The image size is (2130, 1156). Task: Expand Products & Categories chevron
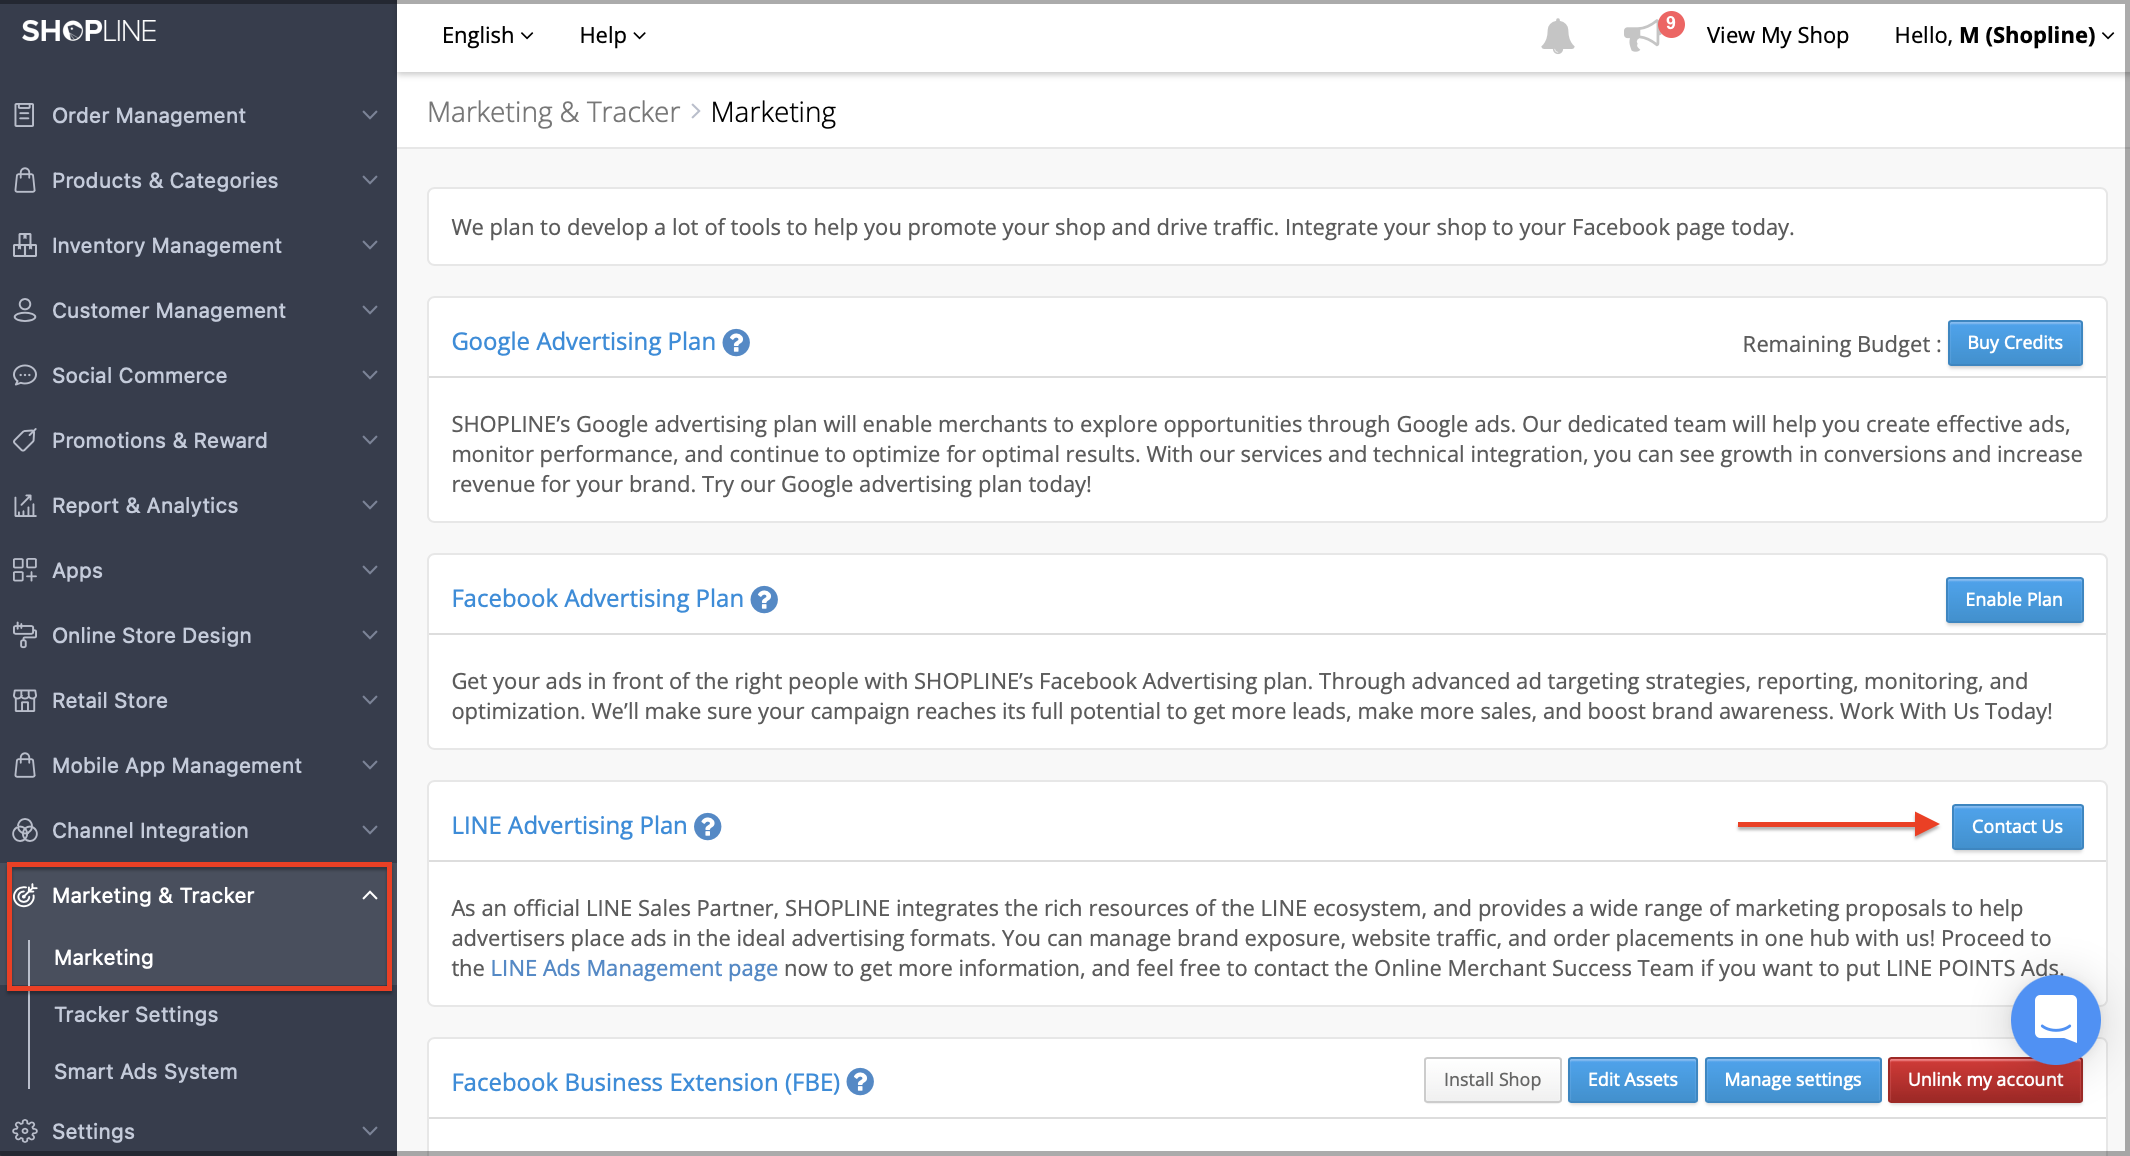(370, 180)
